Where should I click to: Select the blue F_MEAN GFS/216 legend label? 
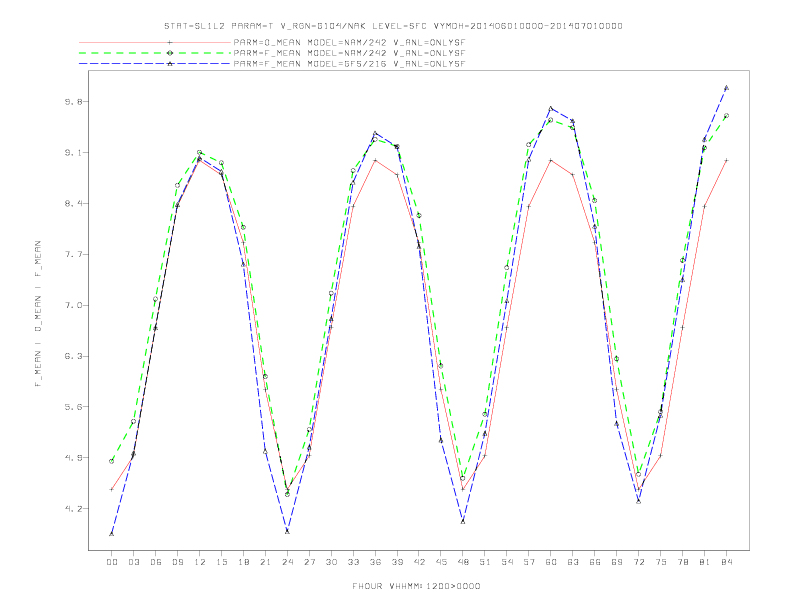[x=350, y=64]
